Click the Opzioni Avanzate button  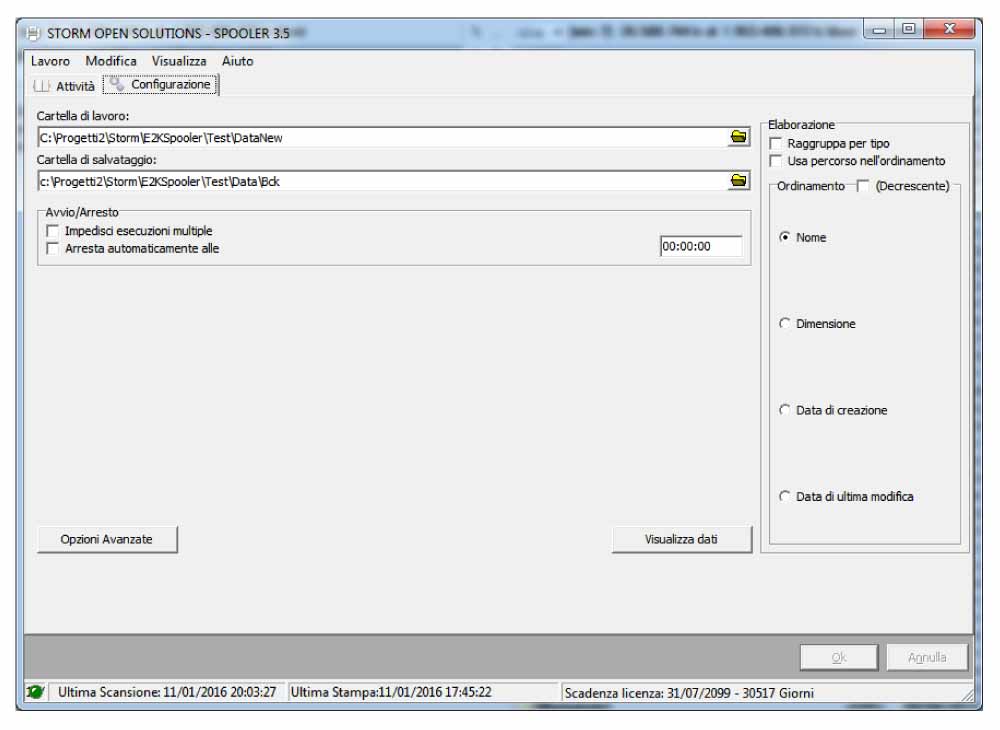pos(107,539)
